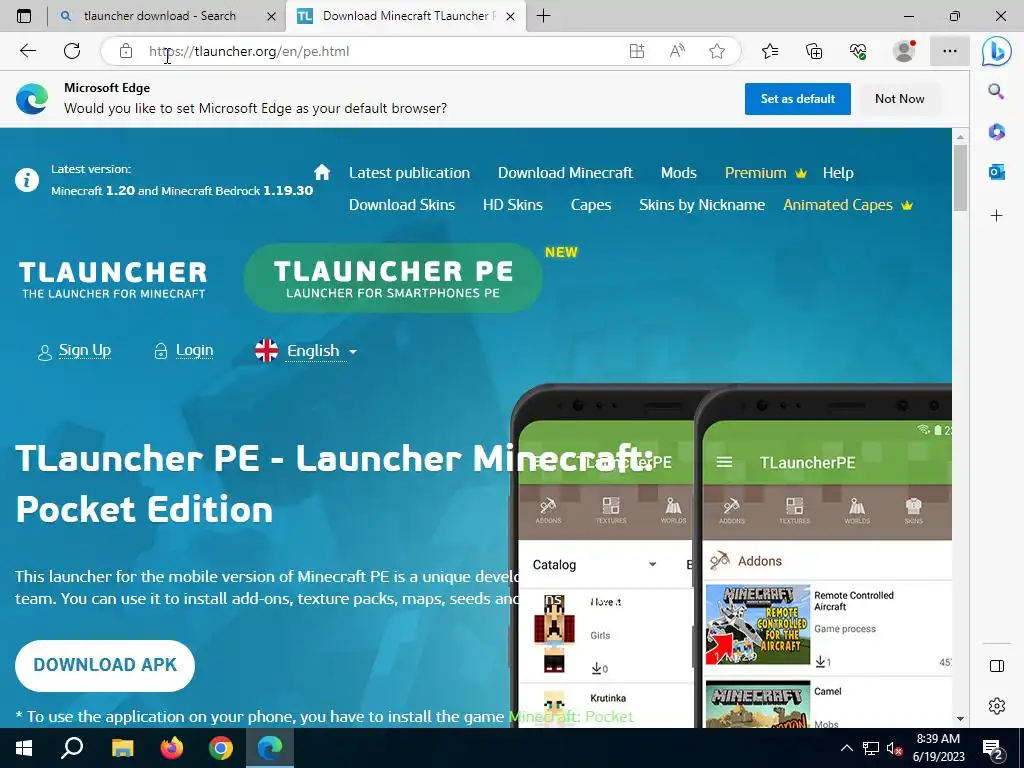Open Bing chat sidebar button
The width and height of the screenshot is (1024, 768).
point(997,51)
